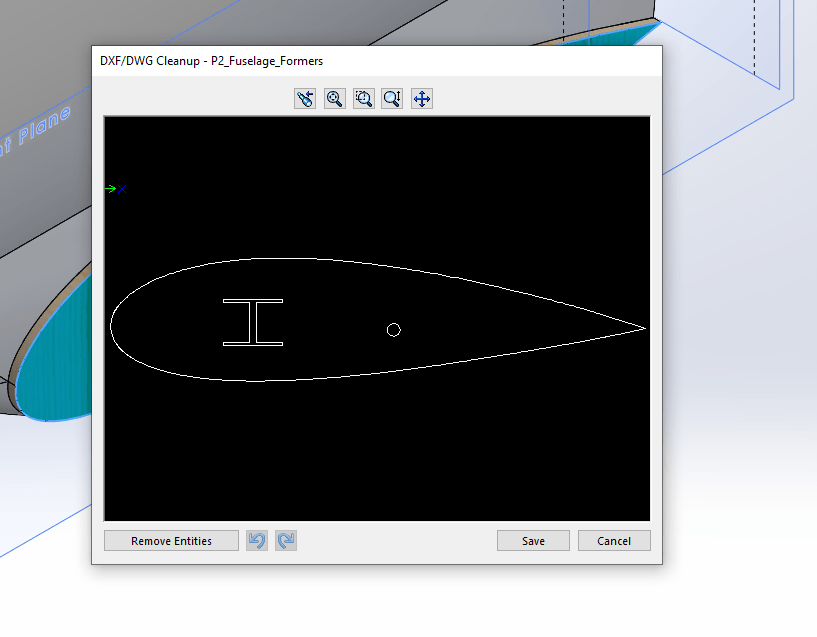This screenshot has width=817, height=637.
Task: Click the airfoil's pointed trailing edge
Action: coord(643,327)
